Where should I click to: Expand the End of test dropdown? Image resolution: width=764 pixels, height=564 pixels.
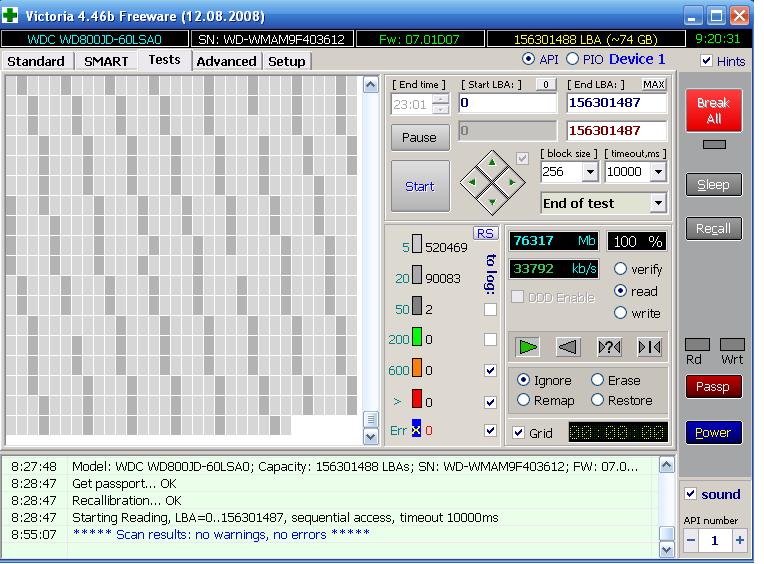pos(657,203)
